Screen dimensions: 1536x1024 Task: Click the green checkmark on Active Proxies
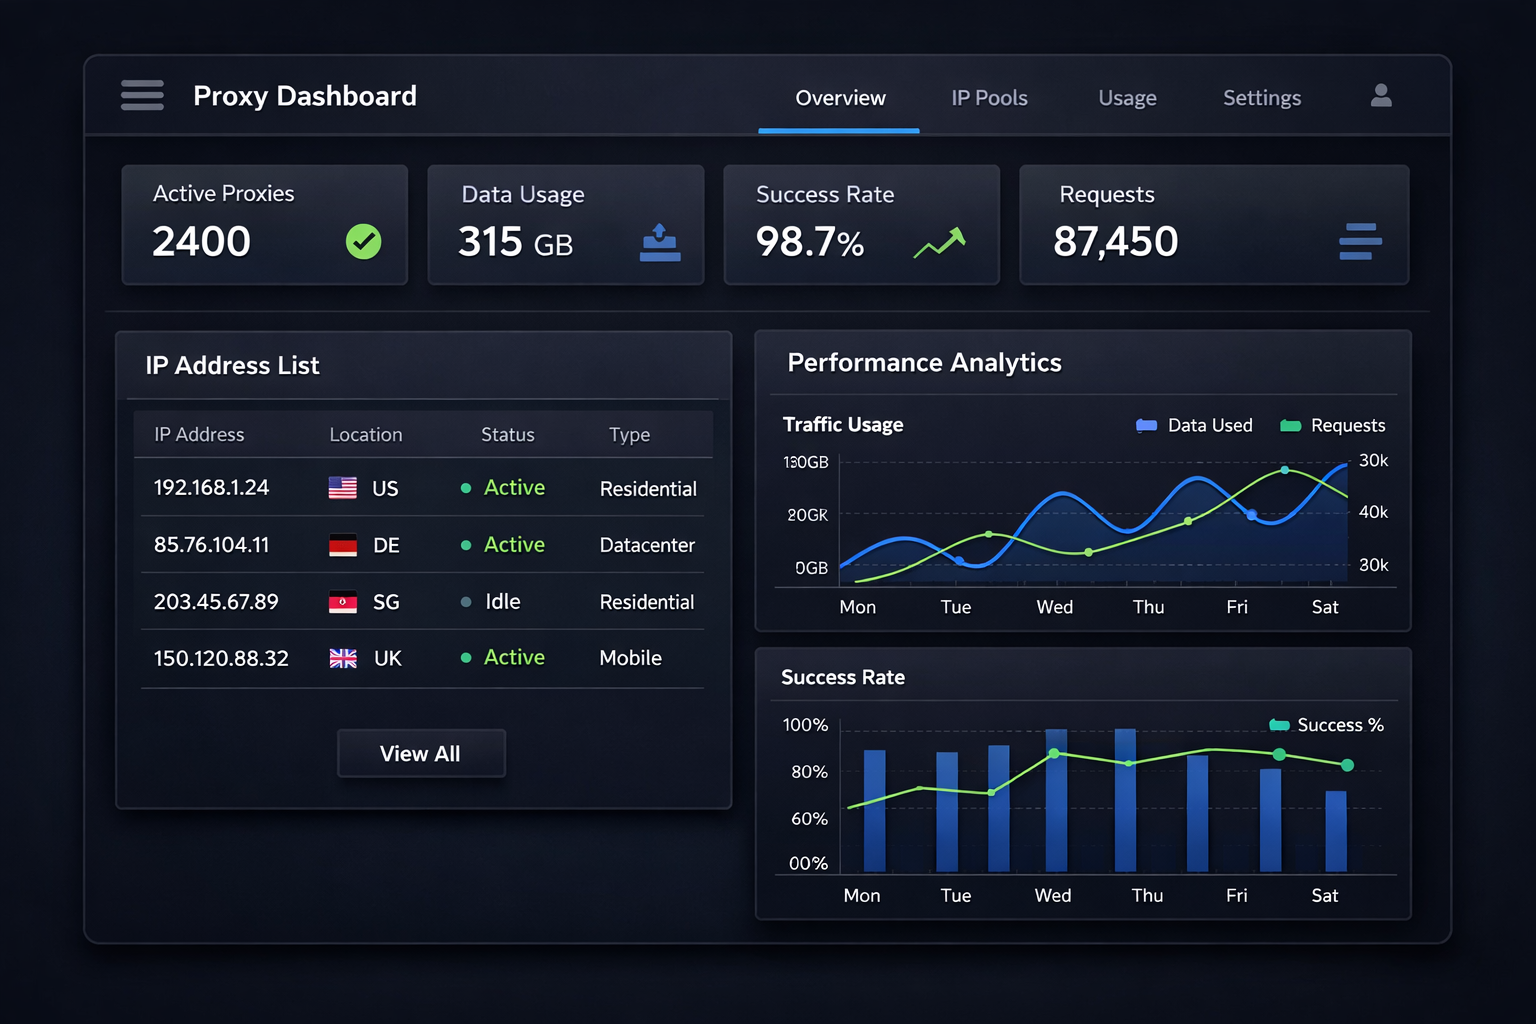(362, 241)
